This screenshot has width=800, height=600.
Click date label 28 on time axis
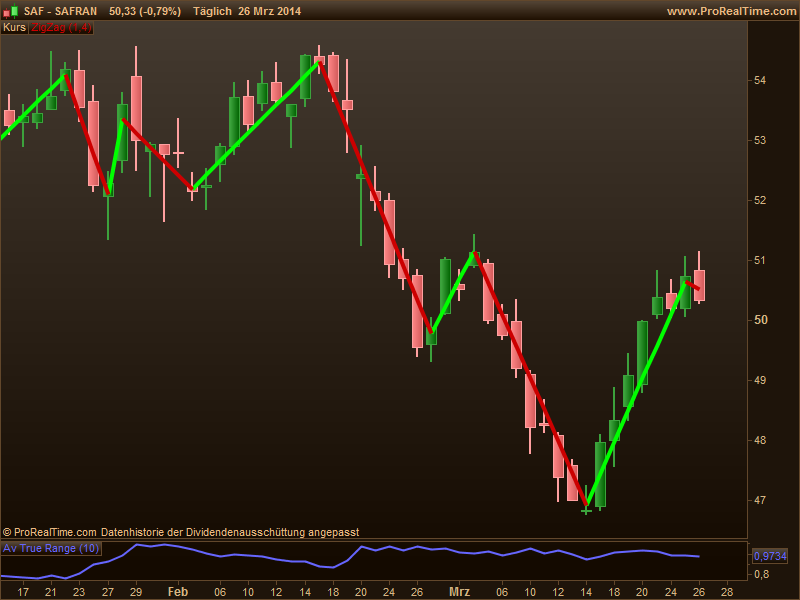[727, 592]
